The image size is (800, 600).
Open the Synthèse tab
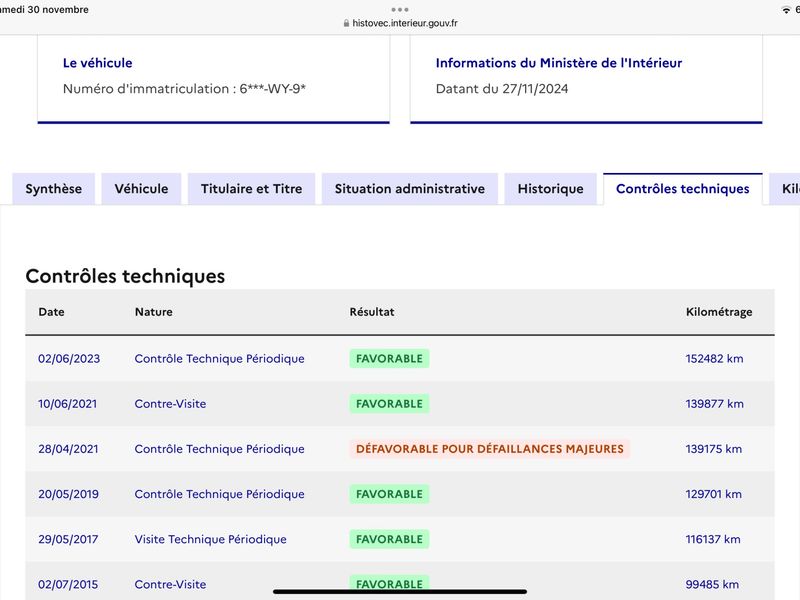pos(54,189)
